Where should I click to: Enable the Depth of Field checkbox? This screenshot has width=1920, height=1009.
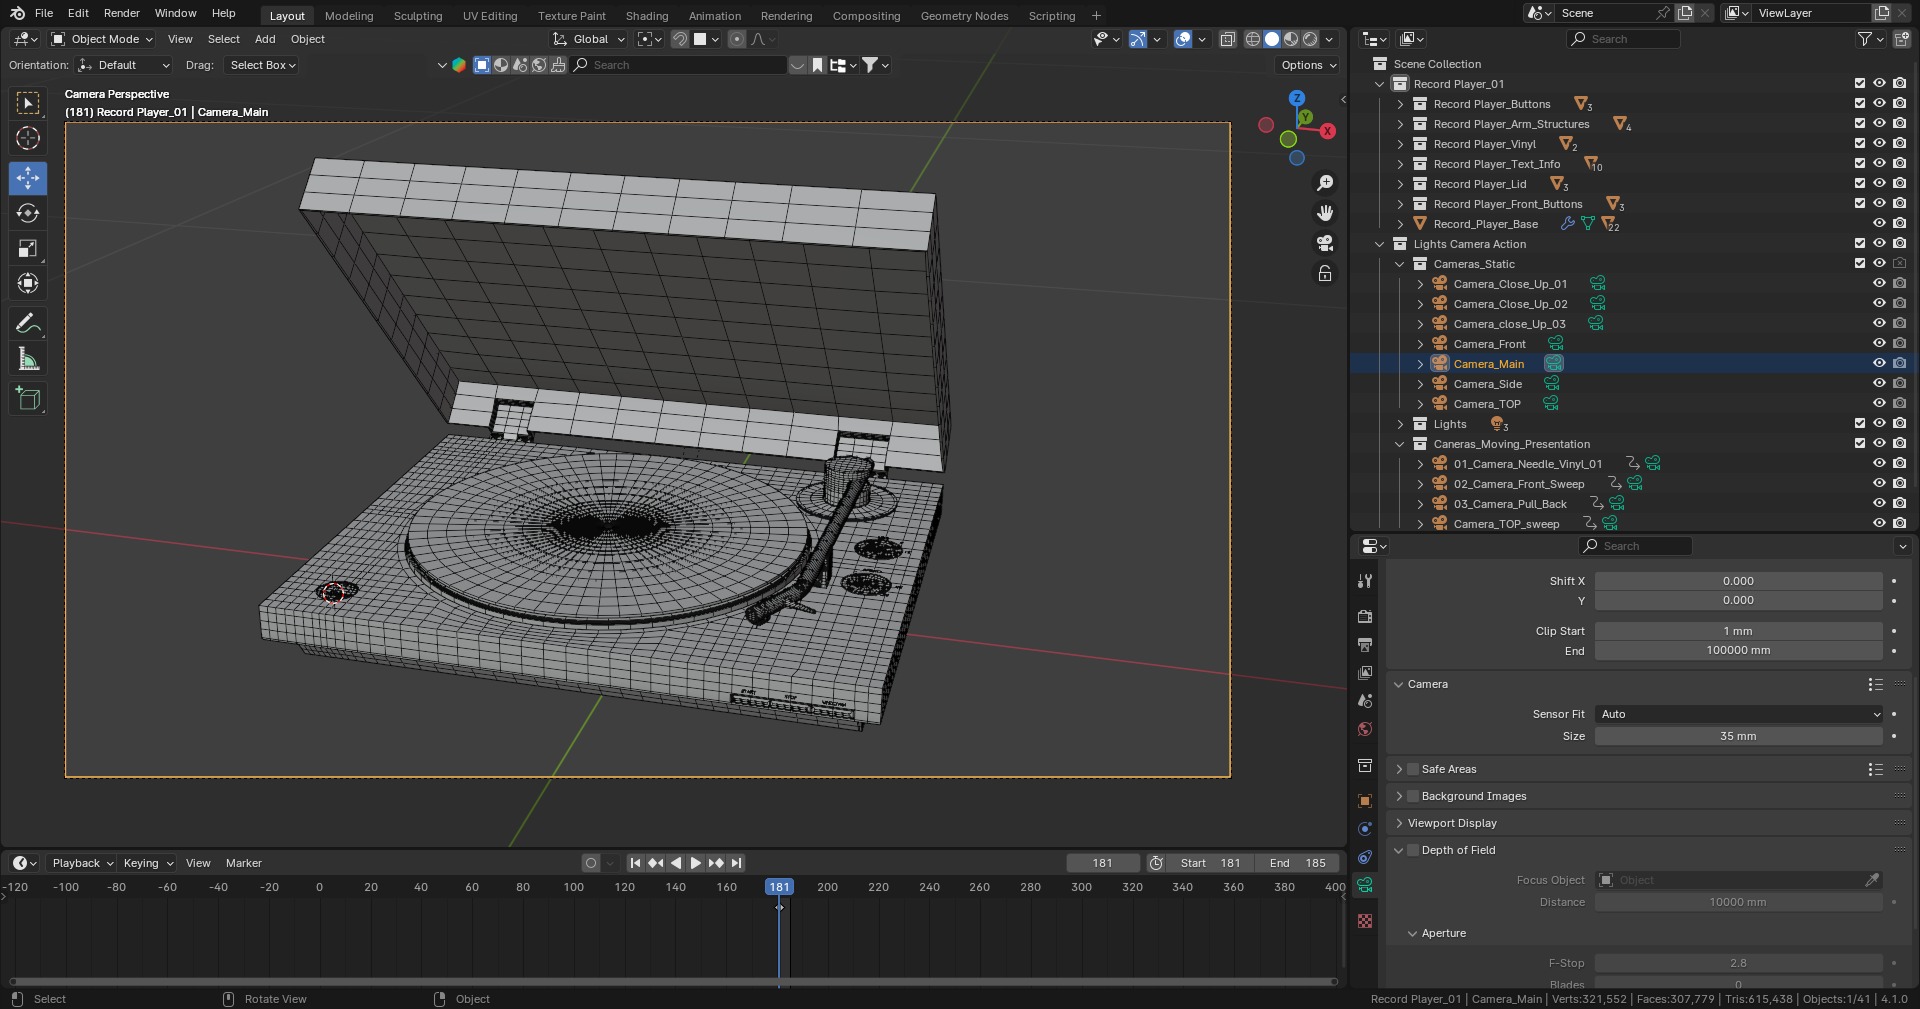pyautogui.click(x=1413, y=850)
